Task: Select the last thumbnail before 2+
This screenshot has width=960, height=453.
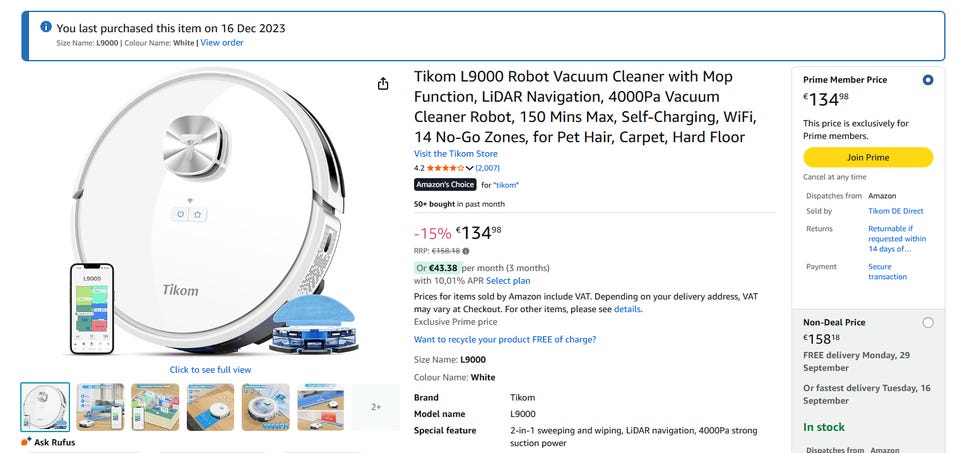Action: tap(321, 407)
